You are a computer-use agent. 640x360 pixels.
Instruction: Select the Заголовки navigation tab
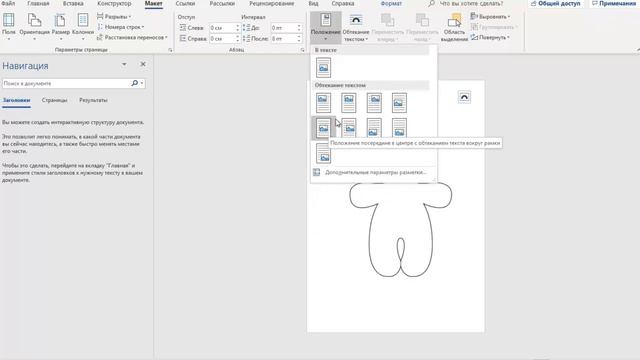point(16,100)
